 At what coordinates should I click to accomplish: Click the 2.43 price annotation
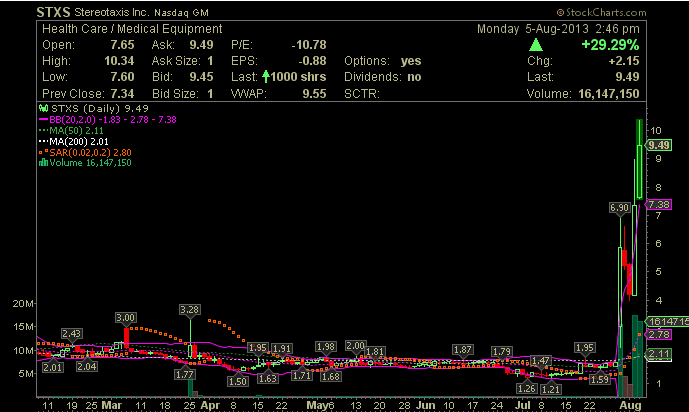(71, 333)
